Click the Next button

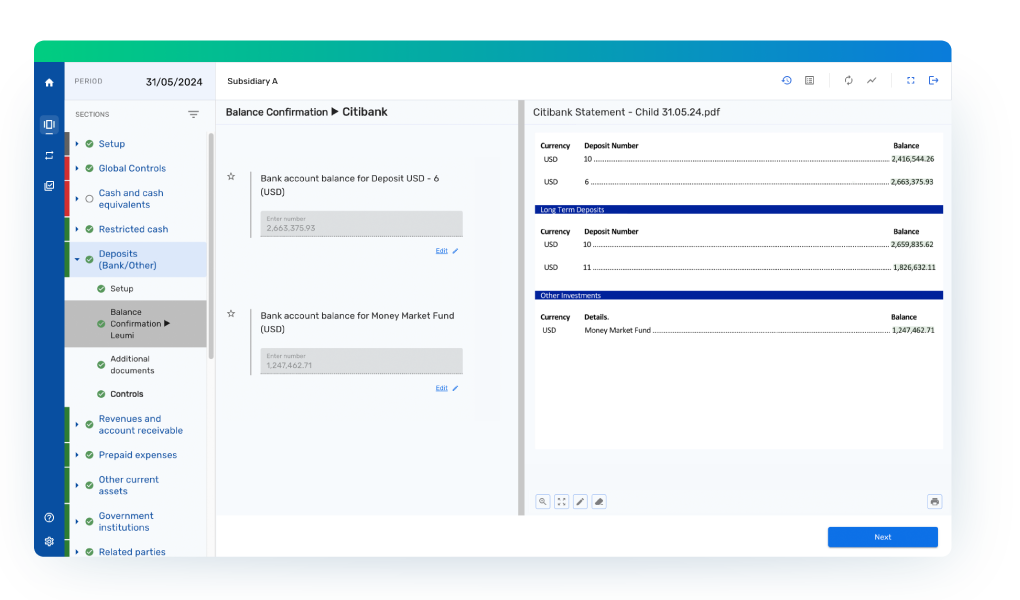point(882,537)
